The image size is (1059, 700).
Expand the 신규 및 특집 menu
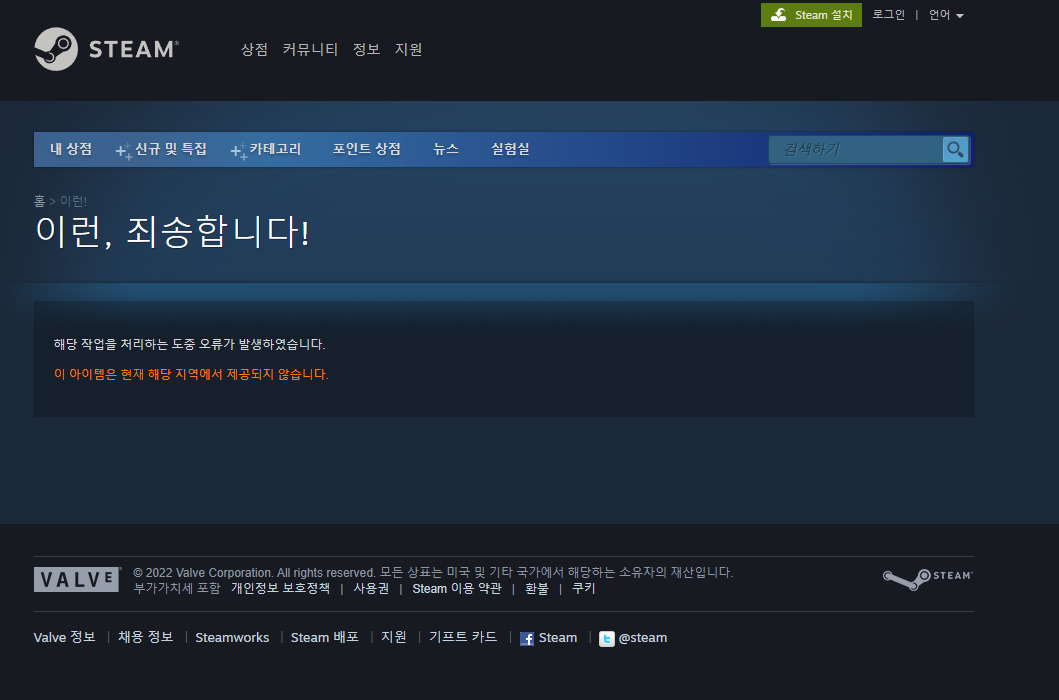pyautogui.click(x=161, y=149)
